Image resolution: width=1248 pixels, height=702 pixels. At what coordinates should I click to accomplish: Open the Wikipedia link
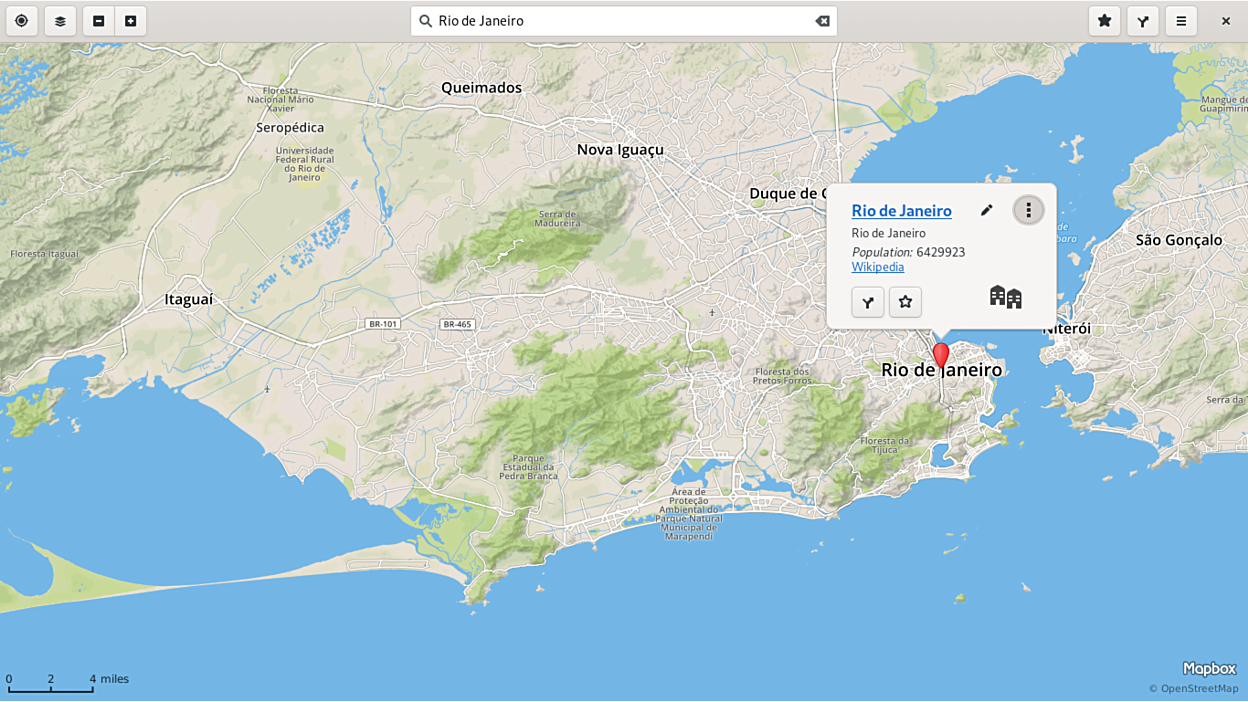pos(877,267)
